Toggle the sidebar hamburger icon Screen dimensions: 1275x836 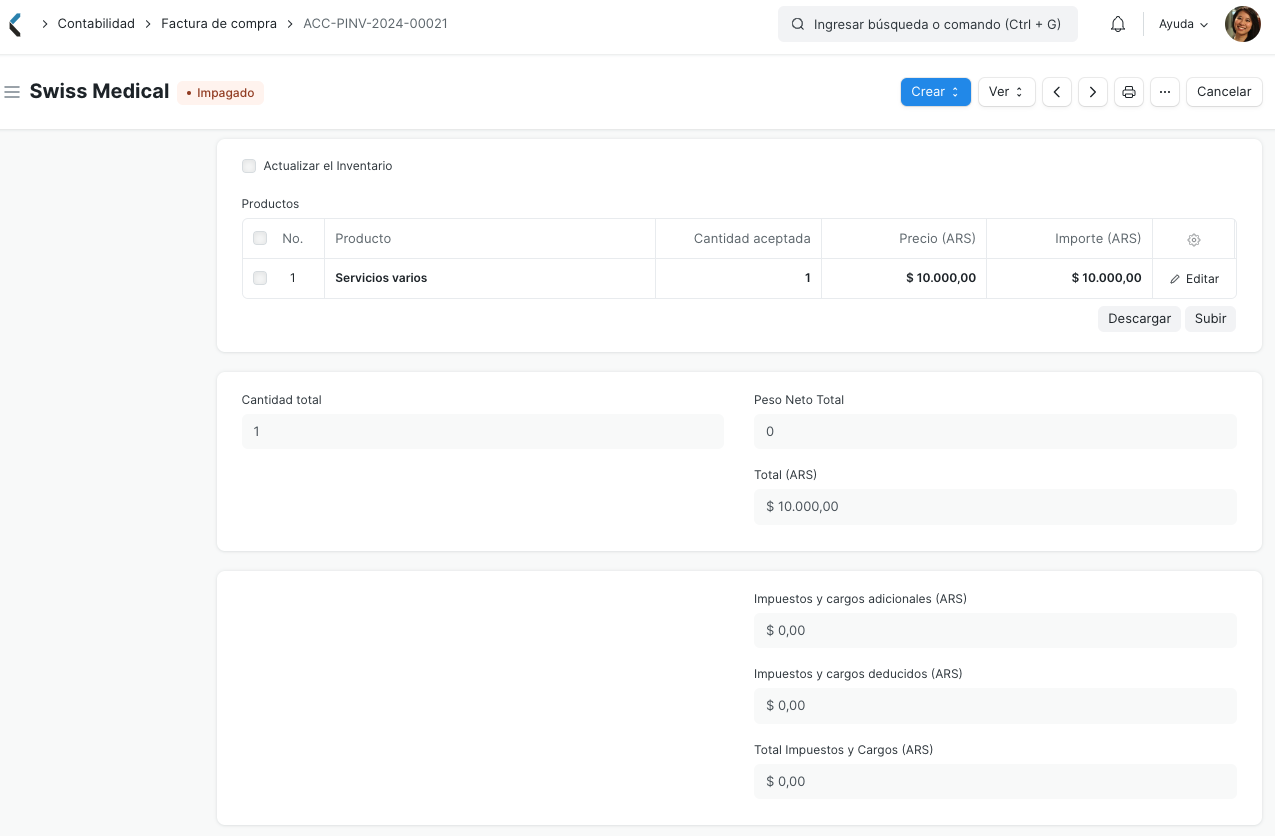(x=12, y=92)
